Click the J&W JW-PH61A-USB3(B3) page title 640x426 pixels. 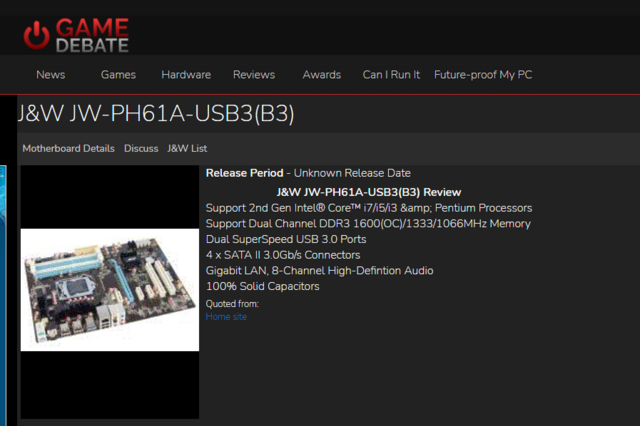click(x=155, y=113)
